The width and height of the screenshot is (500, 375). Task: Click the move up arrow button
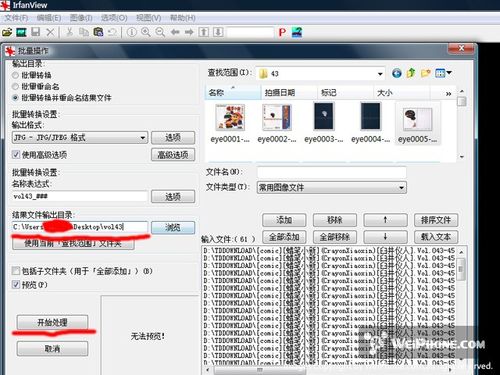(x=385, y=220)
